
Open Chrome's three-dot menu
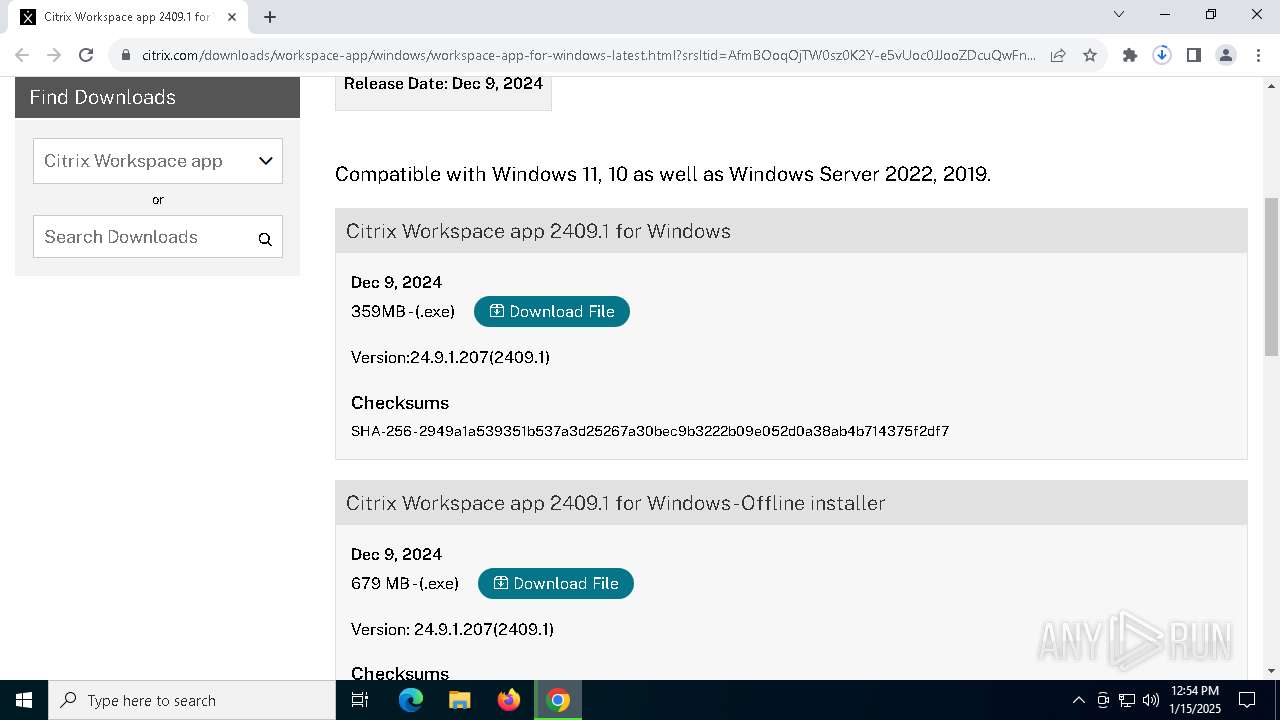[x=1258, y=56]
